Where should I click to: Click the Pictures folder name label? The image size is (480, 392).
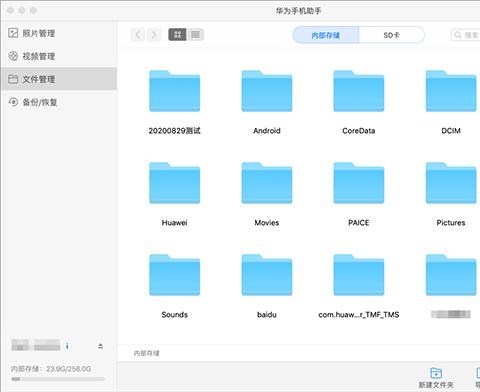tap(451, 223)
